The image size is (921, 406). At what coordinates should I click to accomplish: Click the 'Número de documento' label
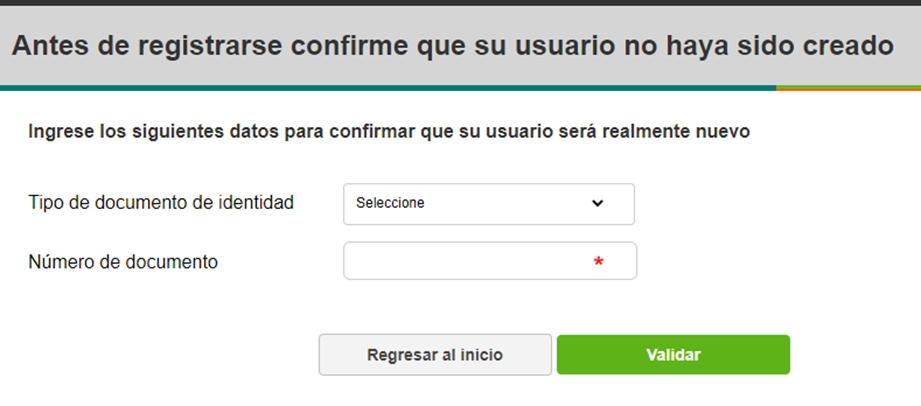click(x=123, y=262)
